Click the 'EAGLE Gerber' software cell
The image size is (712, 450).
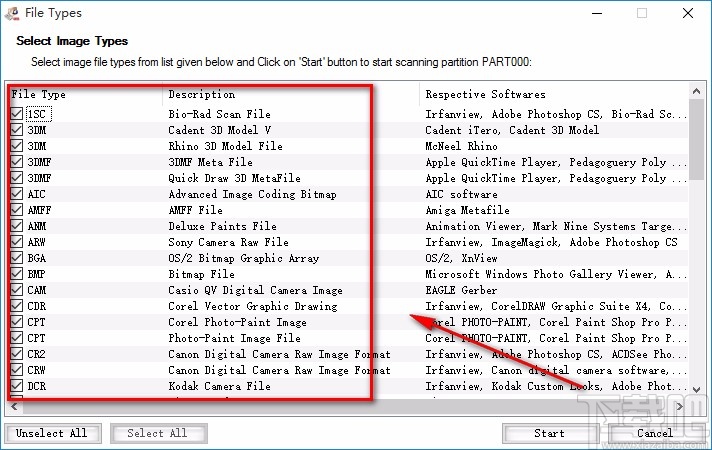(461, 290)
